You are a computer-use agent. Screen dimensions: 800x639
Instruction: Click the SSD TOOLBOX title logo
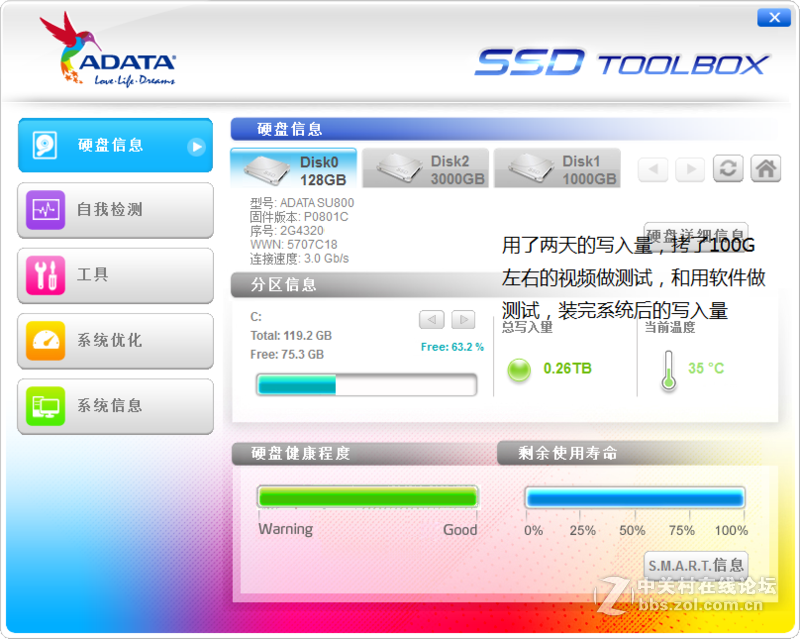(x=621, y=63)
